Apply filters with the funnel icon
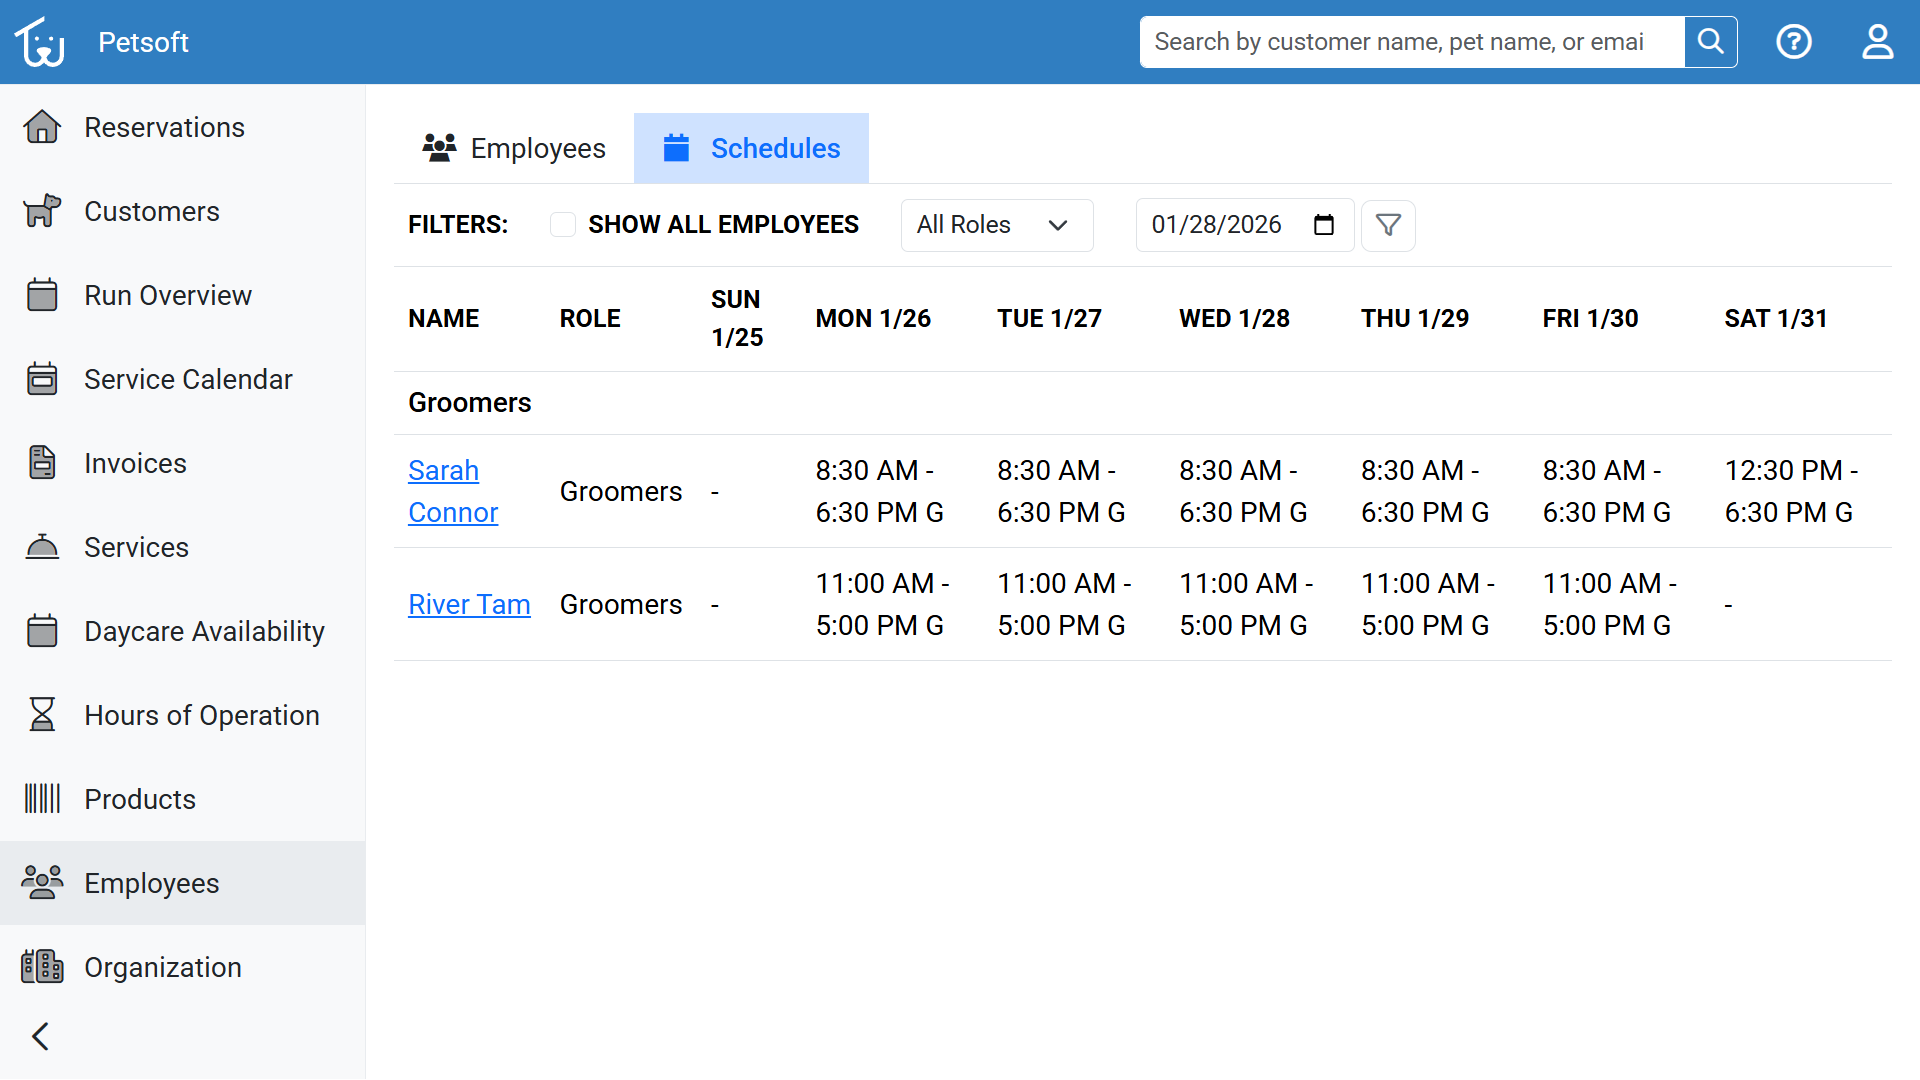Image resolution: width=1920 pixels, height=1080 pixels. click(x=1388, y=225)
